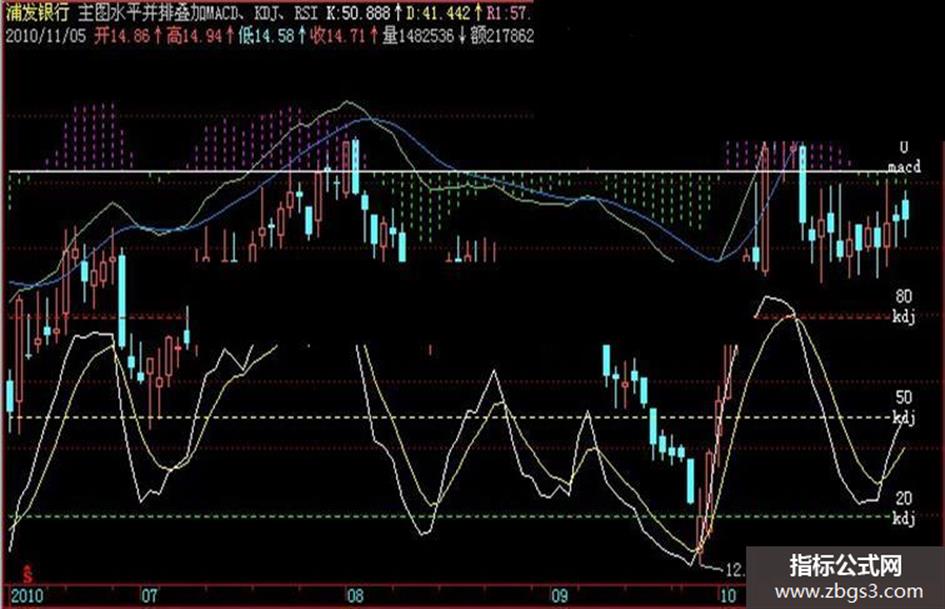Click the 09 month marker on time axis
The image size is (945, 609).
click(560, 596)
